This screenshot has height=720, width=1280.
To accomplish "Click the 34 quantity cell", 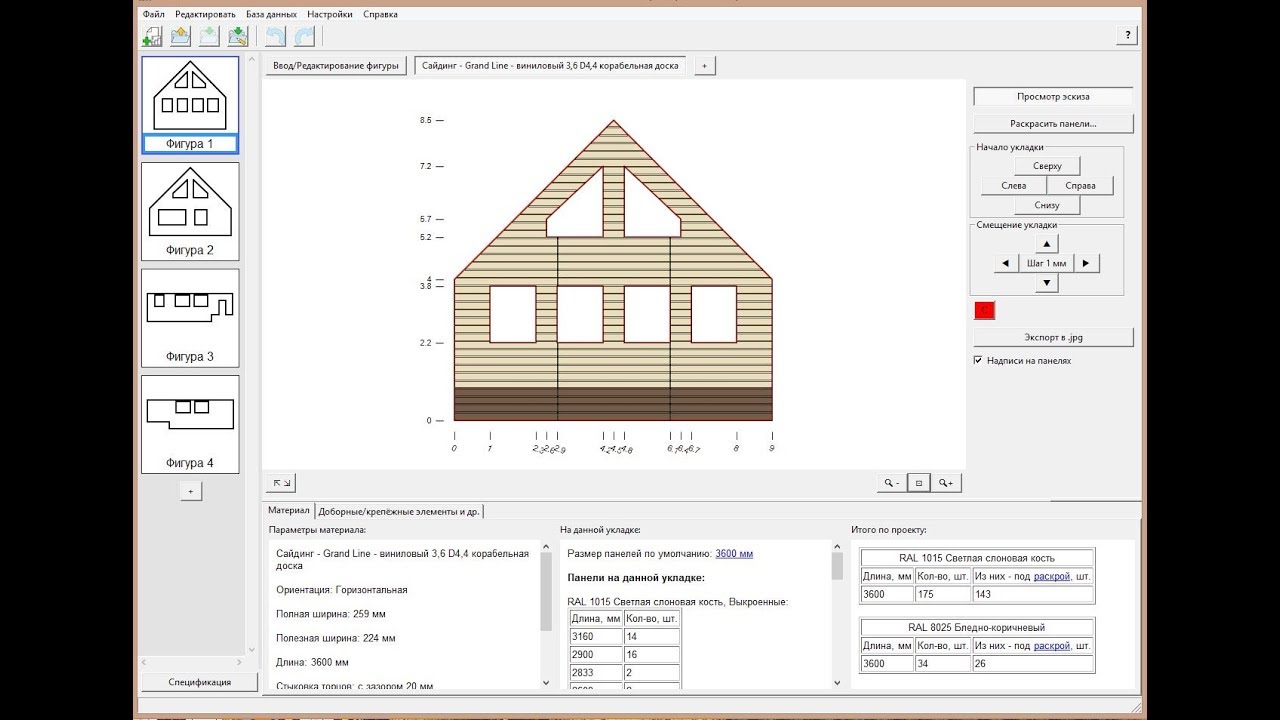I will tap(943, 663).
